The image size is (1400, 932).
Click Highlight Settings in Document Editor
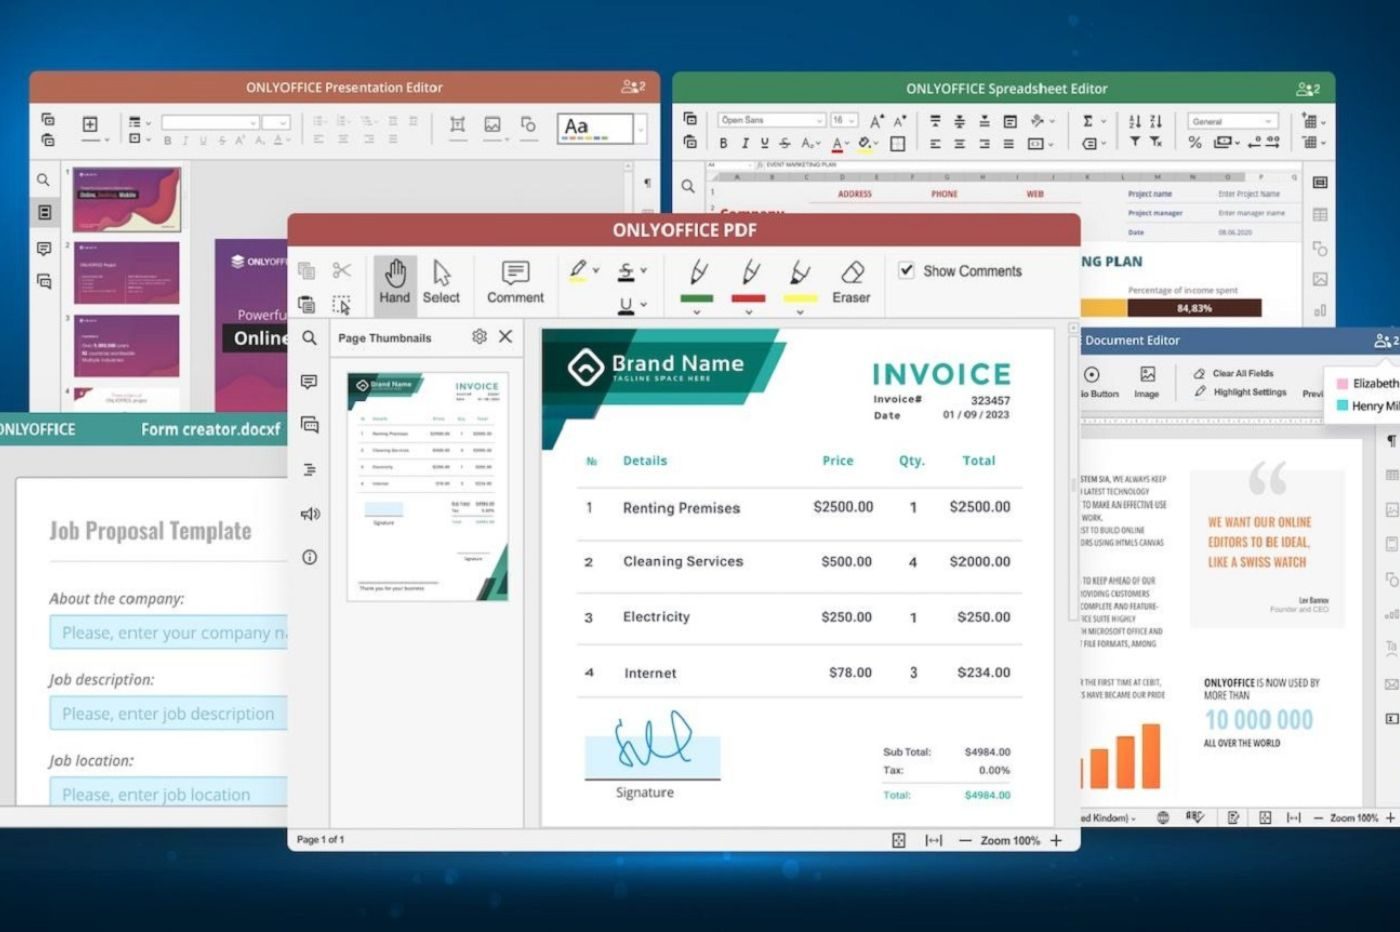[1240, 392]
